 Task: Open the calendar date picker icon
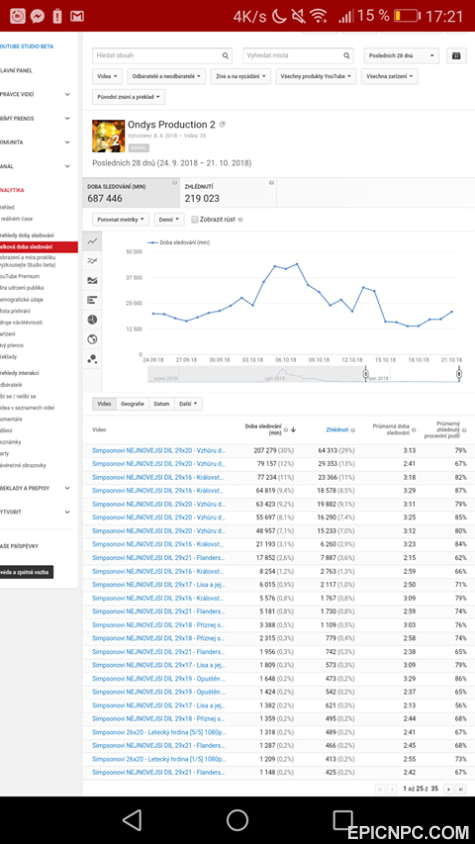pyautogui.click(x=456, y=55)
